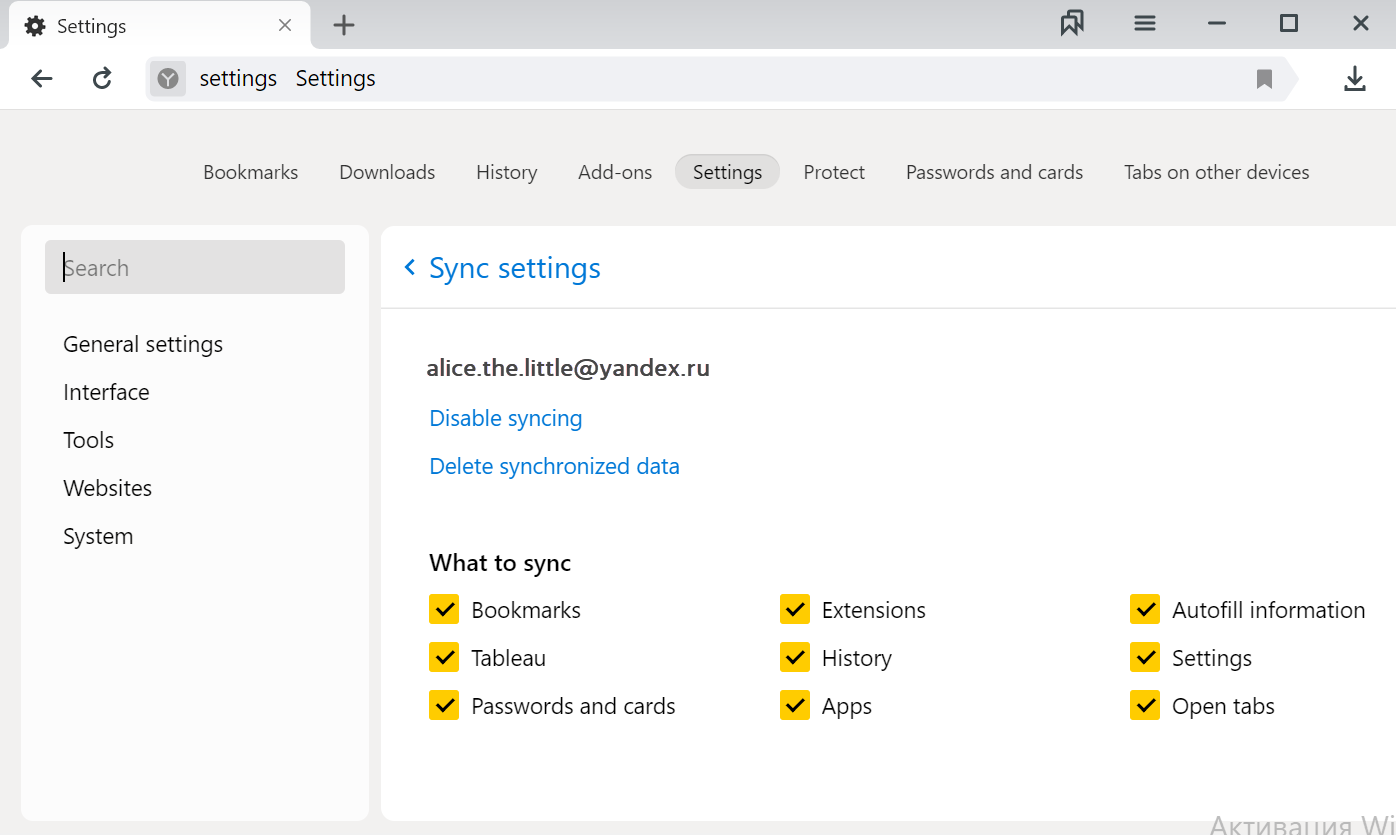Switch to the Bookmarks tab
The width and height of the screenshot is (1396, 835).
pos(251,172)
